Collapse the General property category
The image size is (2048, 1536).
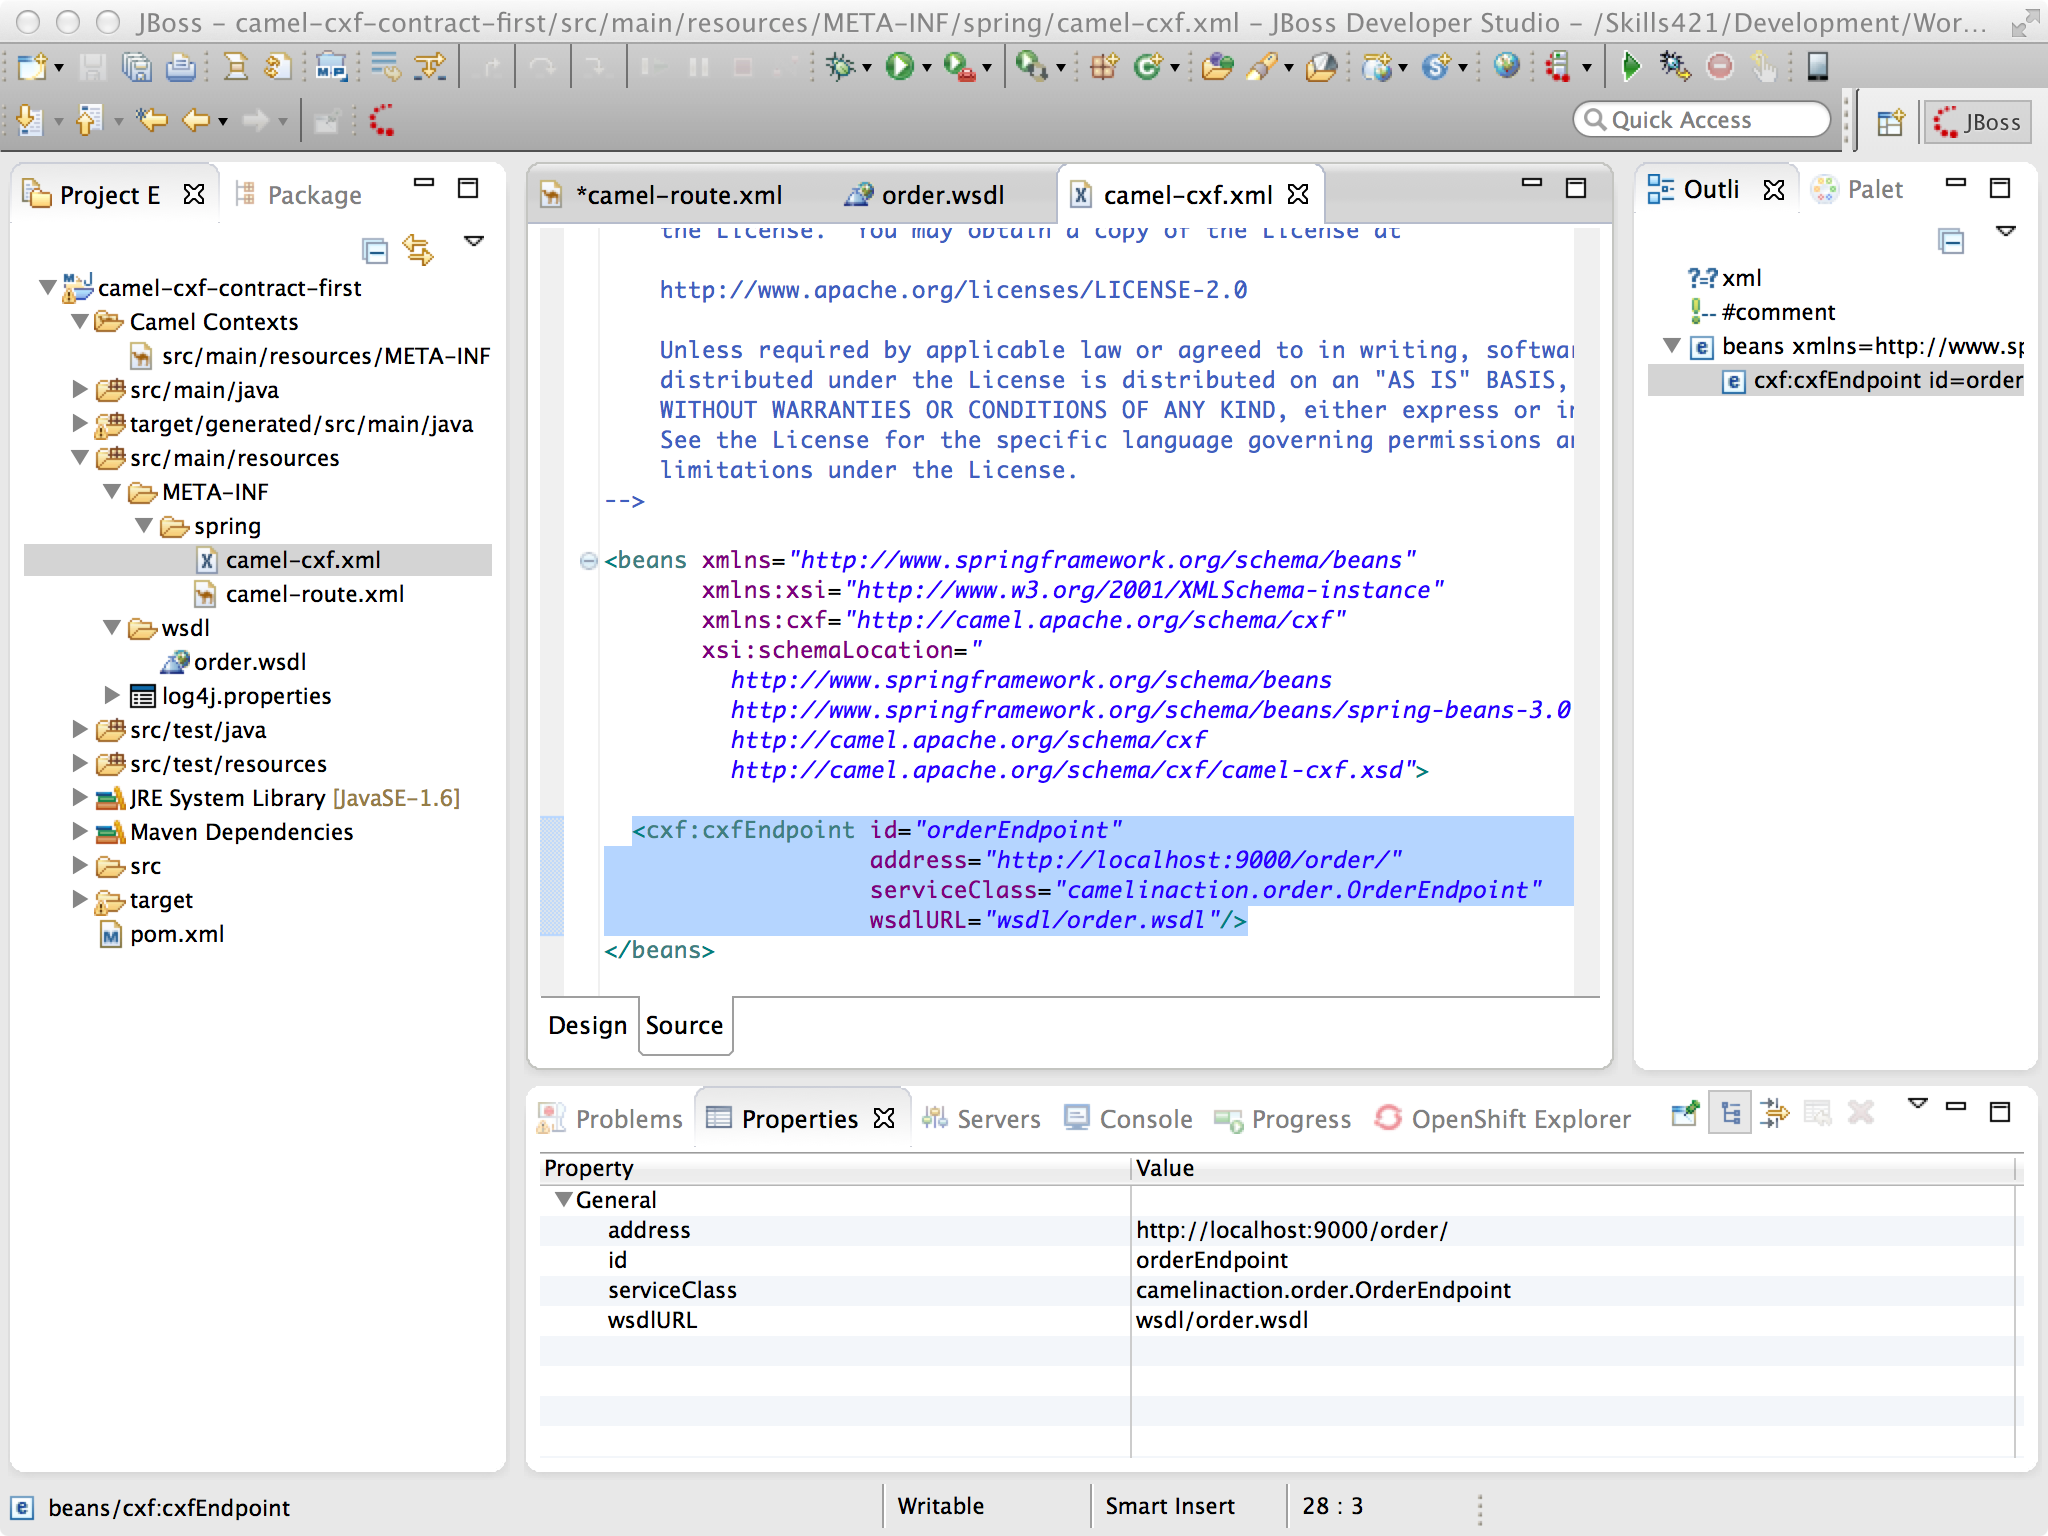[x=563, y=1199]
